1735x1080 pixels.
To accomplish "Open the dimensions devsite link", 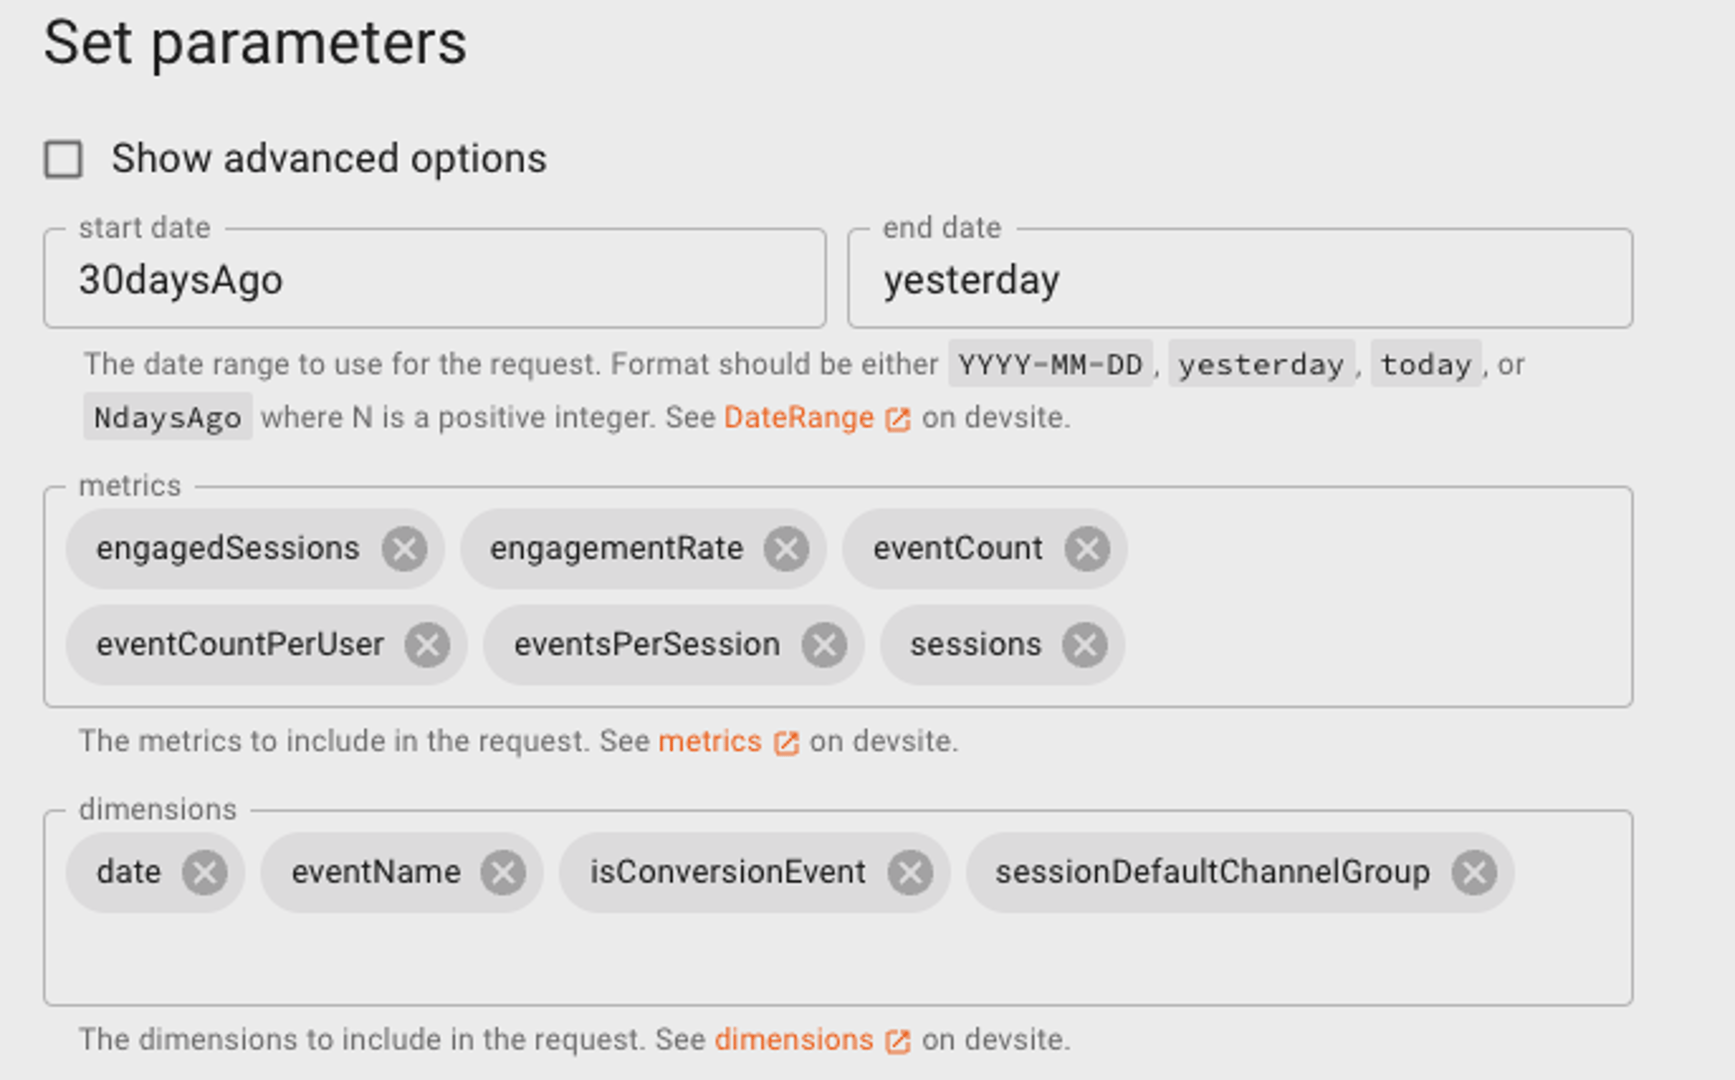I will pyautogui.click(x=794, y=1040).
